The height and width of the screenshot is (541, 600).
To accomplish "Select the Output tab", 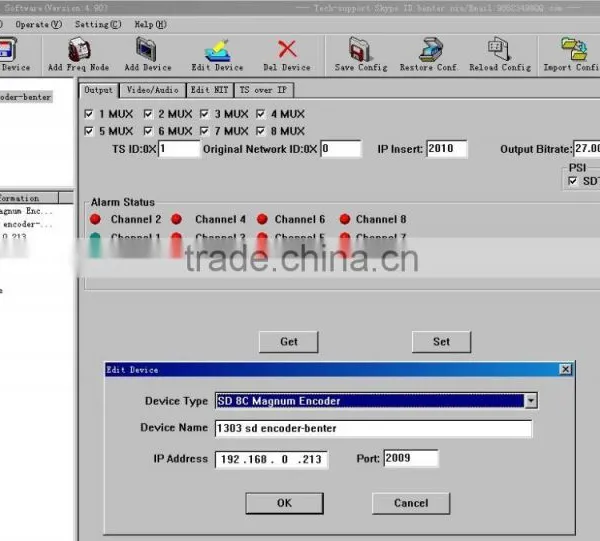I will pos(99,90).
